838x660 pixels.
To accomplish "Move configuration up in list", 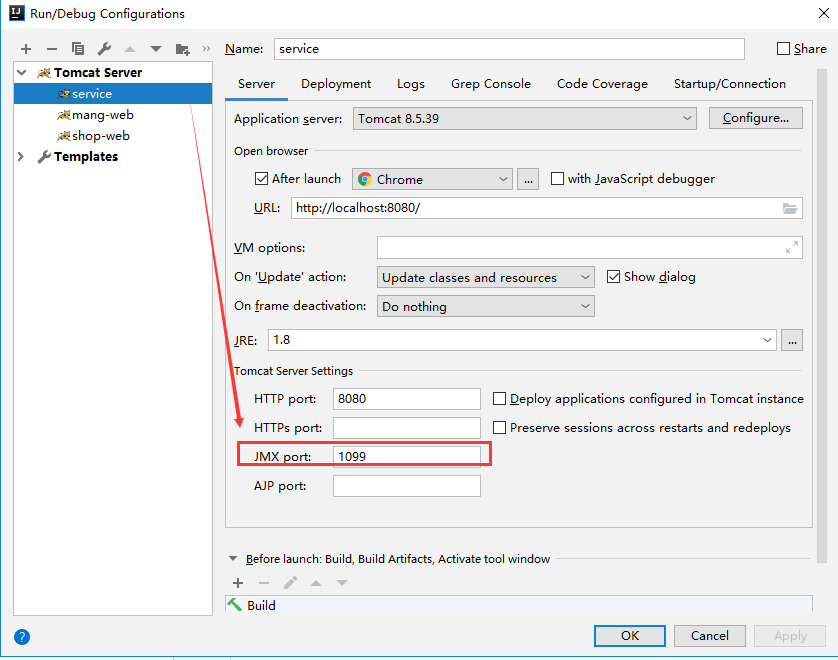I will click(130, 49).
